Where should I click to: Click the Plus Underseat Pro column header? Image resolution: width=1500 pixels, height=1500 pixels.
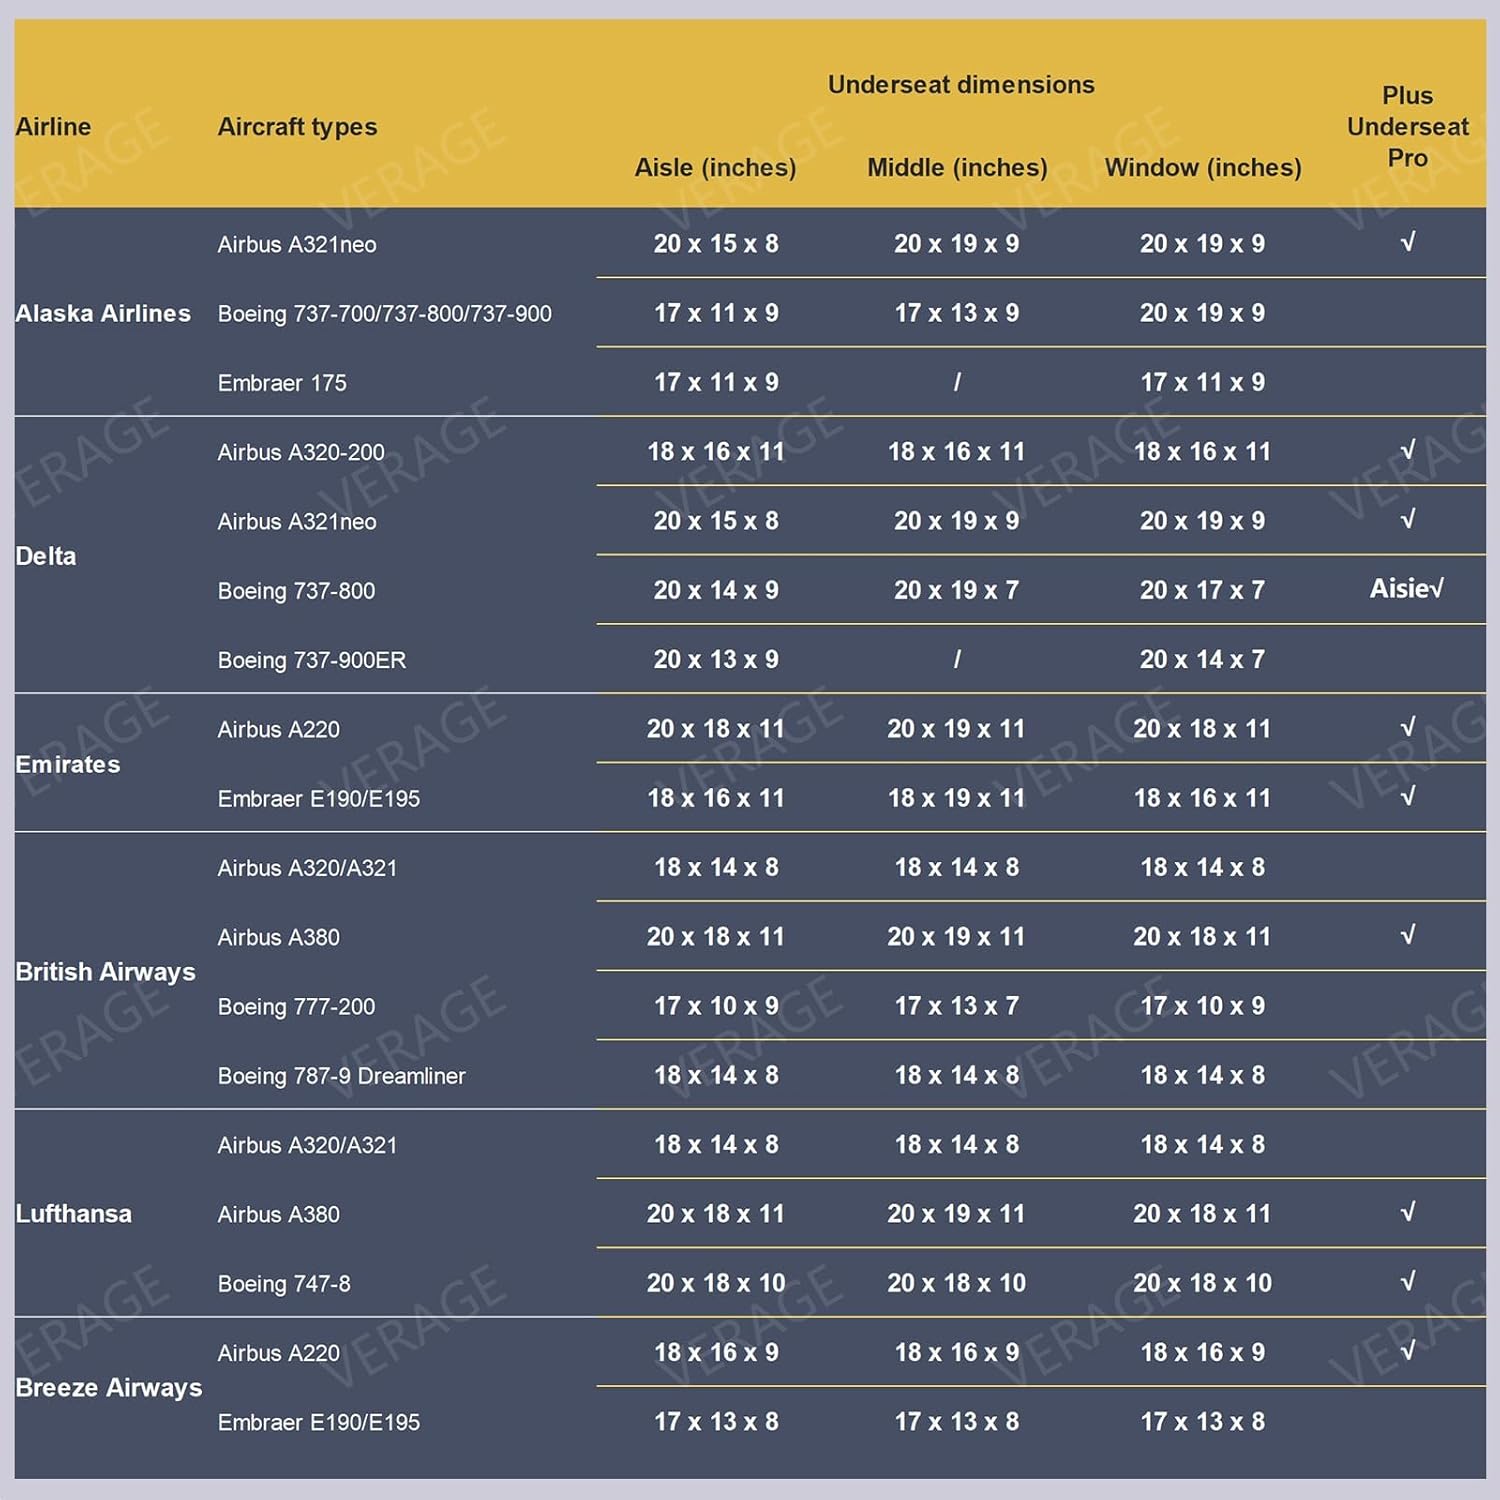coord(1407,126)
